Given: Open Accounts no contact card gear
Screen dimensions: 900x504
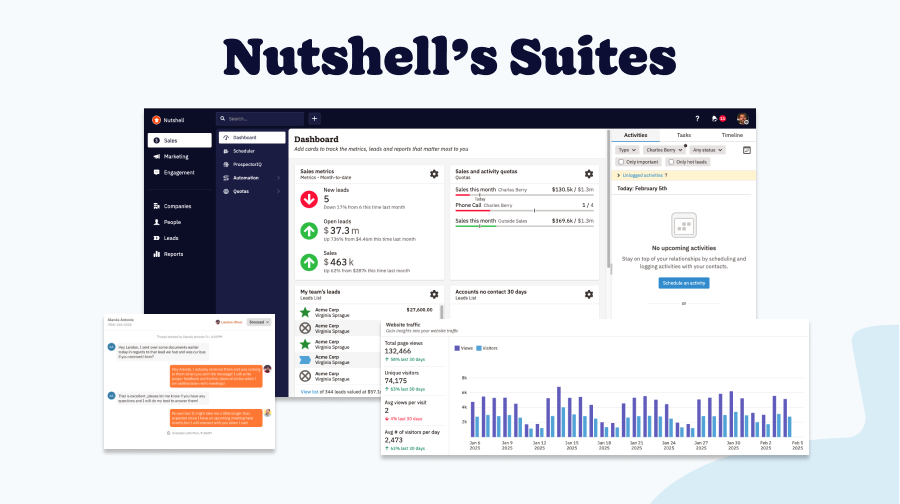Looking at the screenshot, I should pos(589,295).
